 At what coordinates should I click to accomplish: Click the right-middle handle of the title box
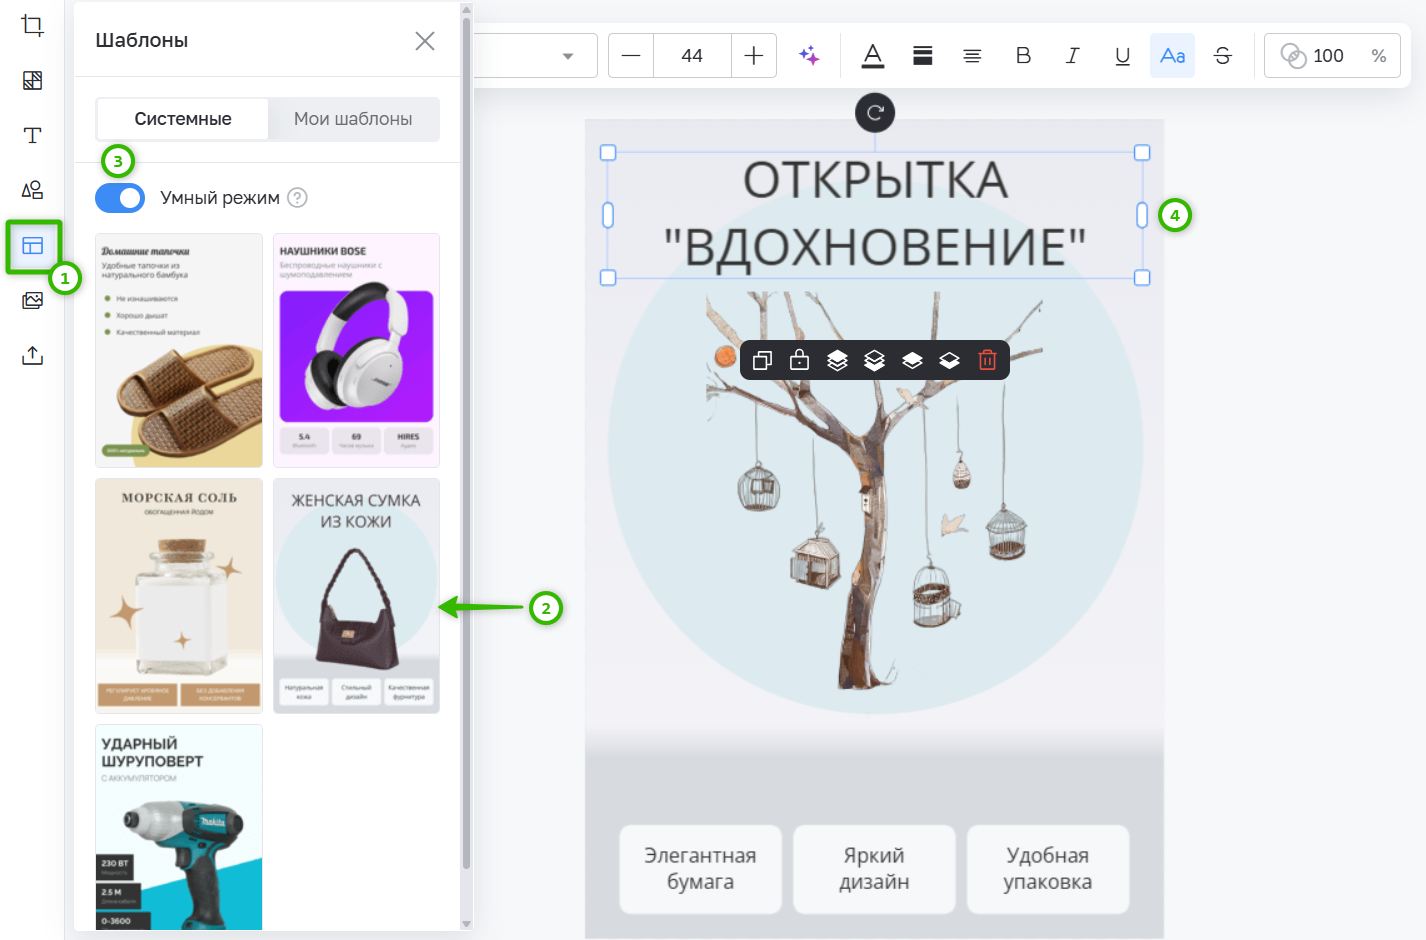tap(1142, 215)
